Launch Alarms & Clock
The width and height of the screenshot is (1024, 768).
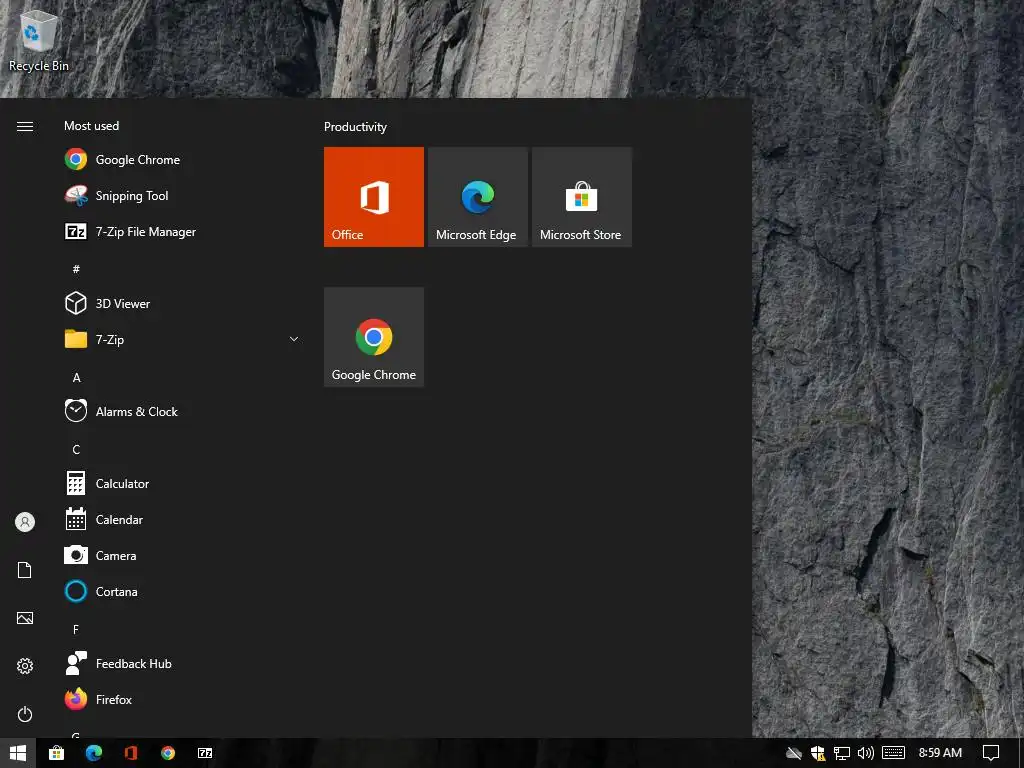[x=183, y=411]
